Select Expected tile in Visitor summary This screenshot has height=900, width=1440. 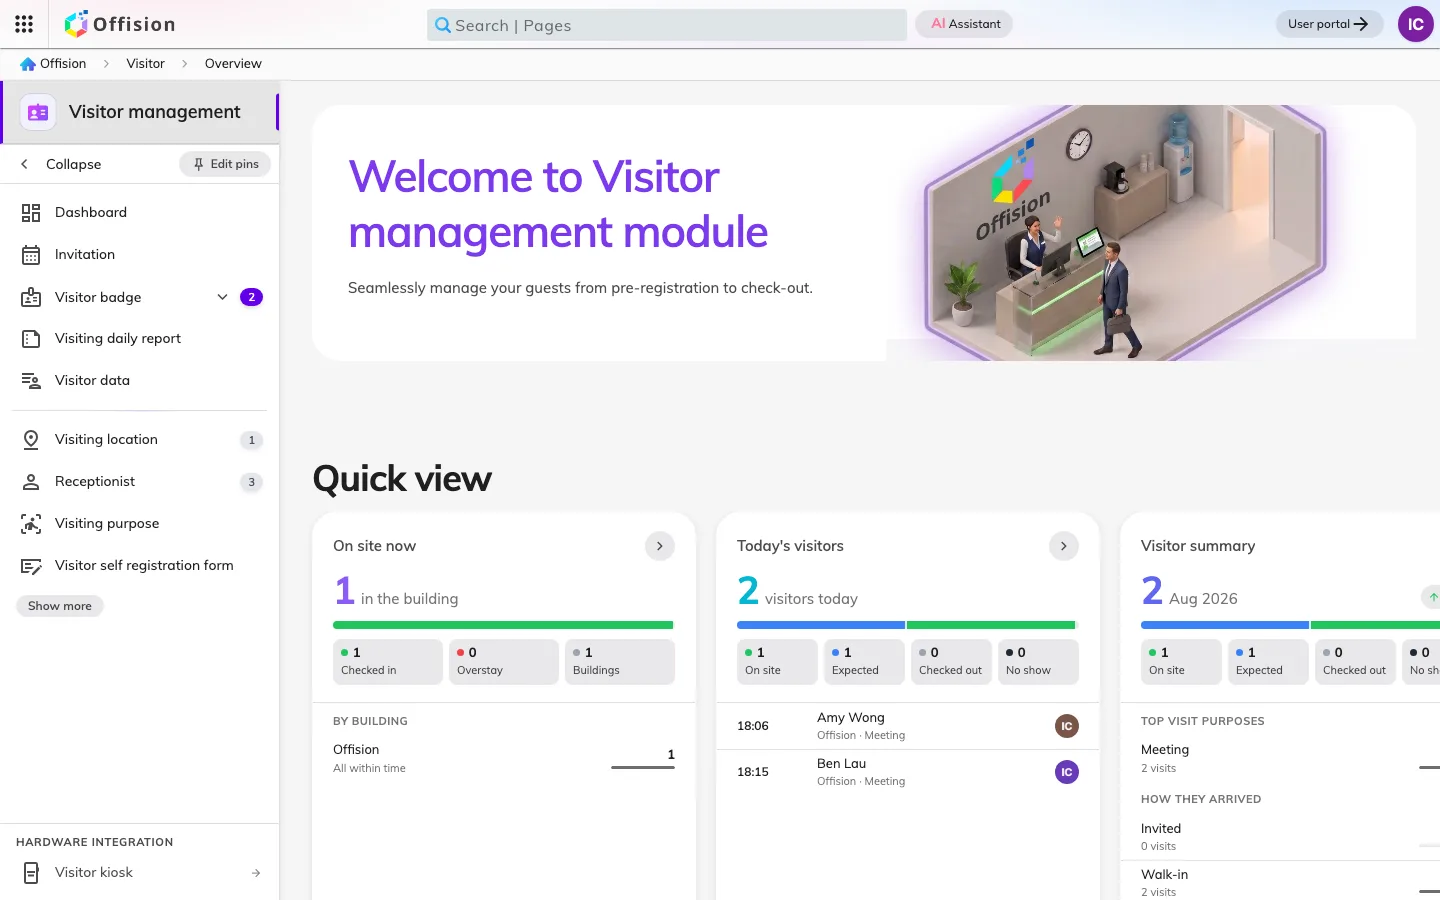tap(1268, 662)
